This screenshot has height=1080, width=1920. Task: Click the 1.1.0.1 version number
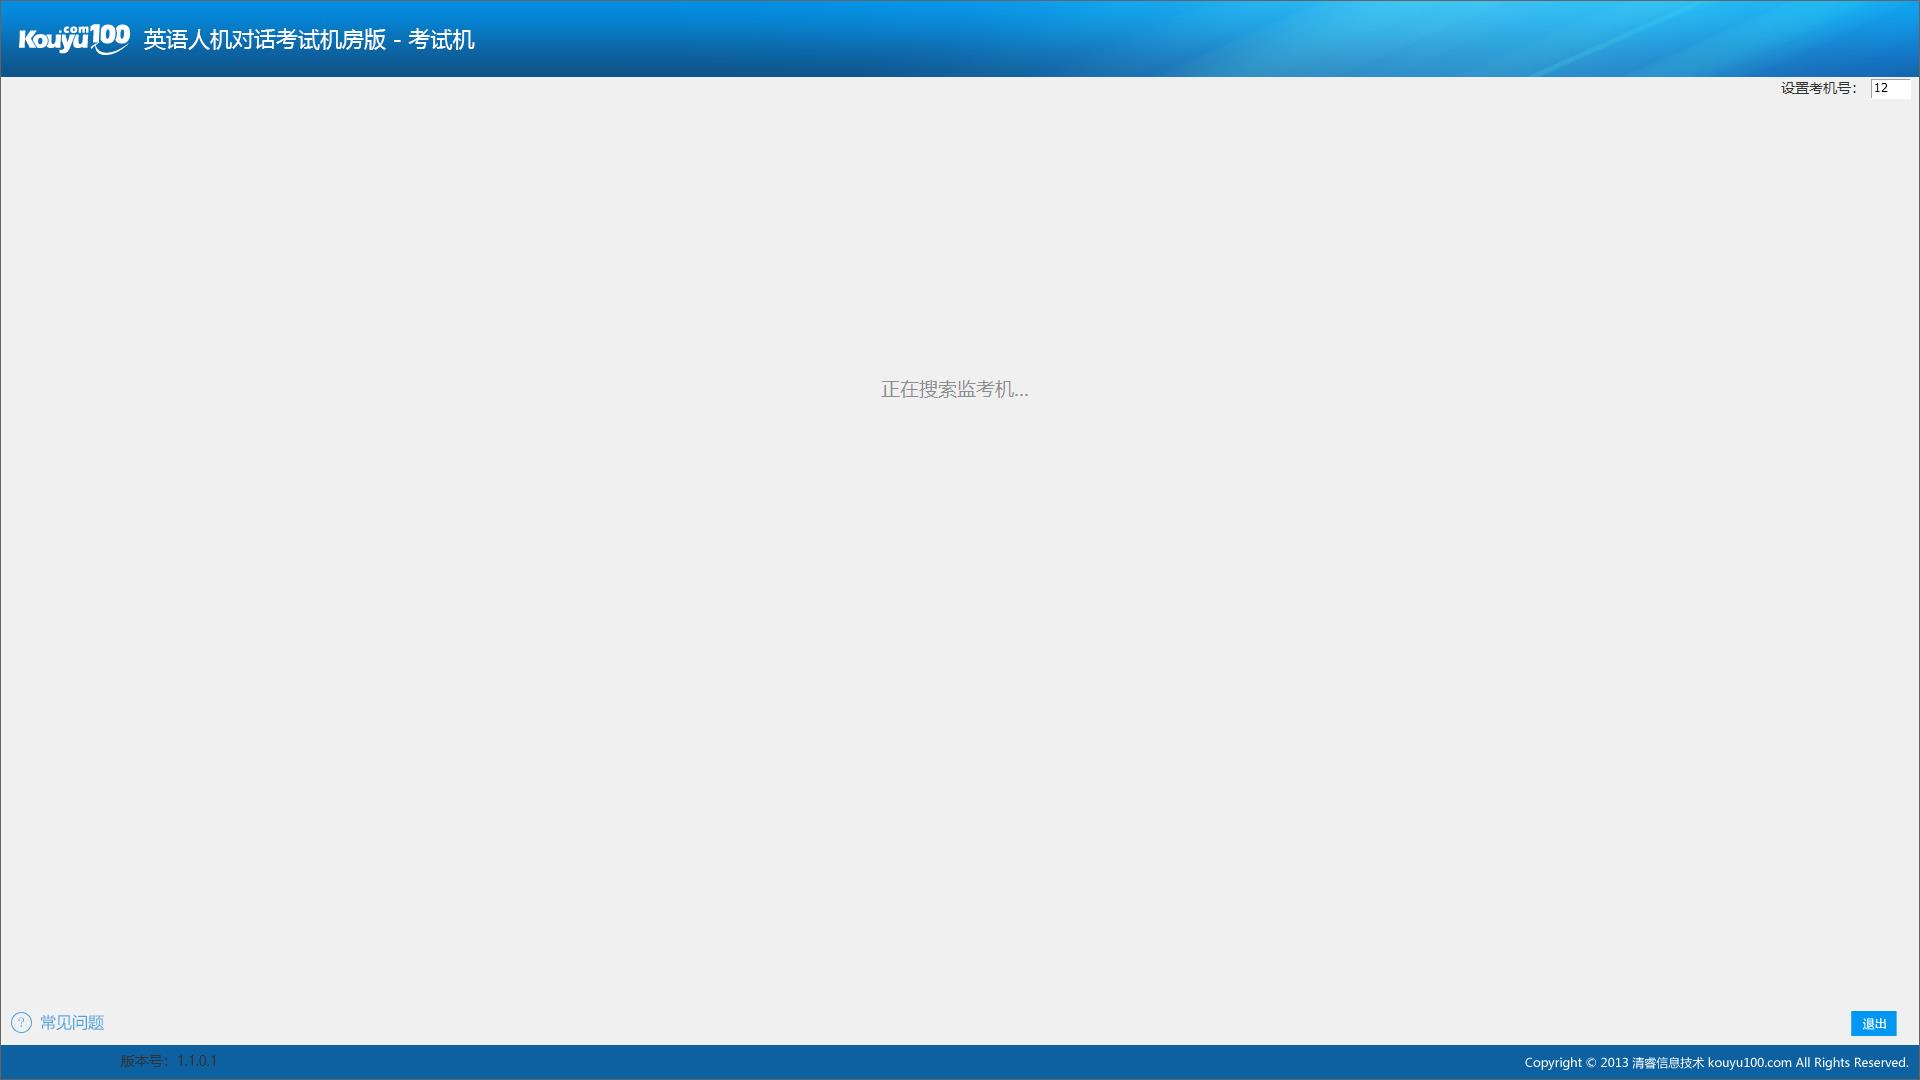(x=197, y=1061)
